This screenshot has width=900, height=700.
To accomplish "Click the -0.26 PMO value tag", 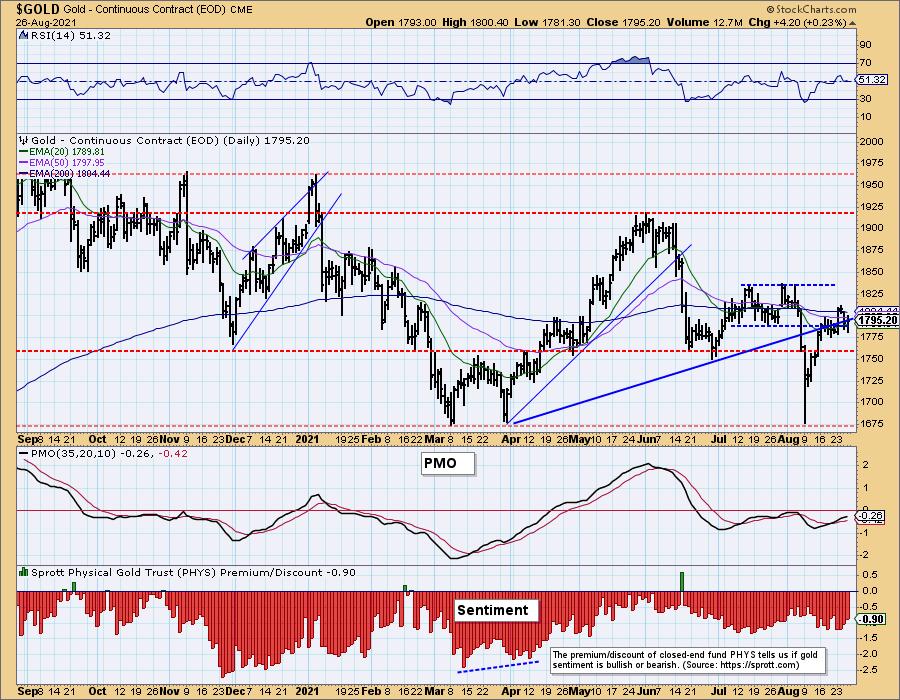I will pyautogui.click(x=871, y=515).
